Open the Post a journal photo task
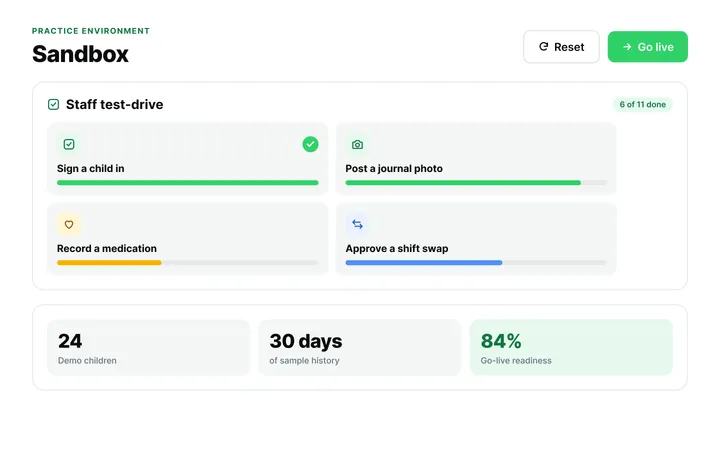720x450 pixels. [476, 159]
